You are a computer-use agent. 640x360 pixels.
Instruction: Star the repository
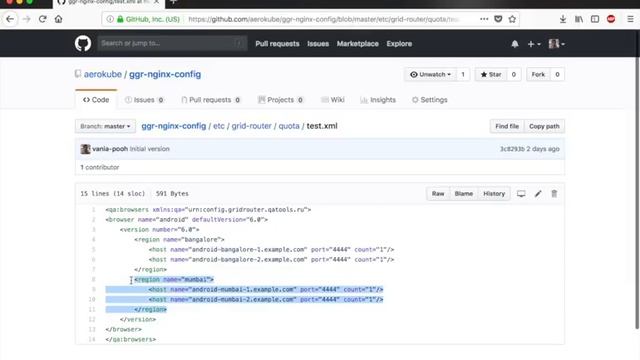click(491, 74)
